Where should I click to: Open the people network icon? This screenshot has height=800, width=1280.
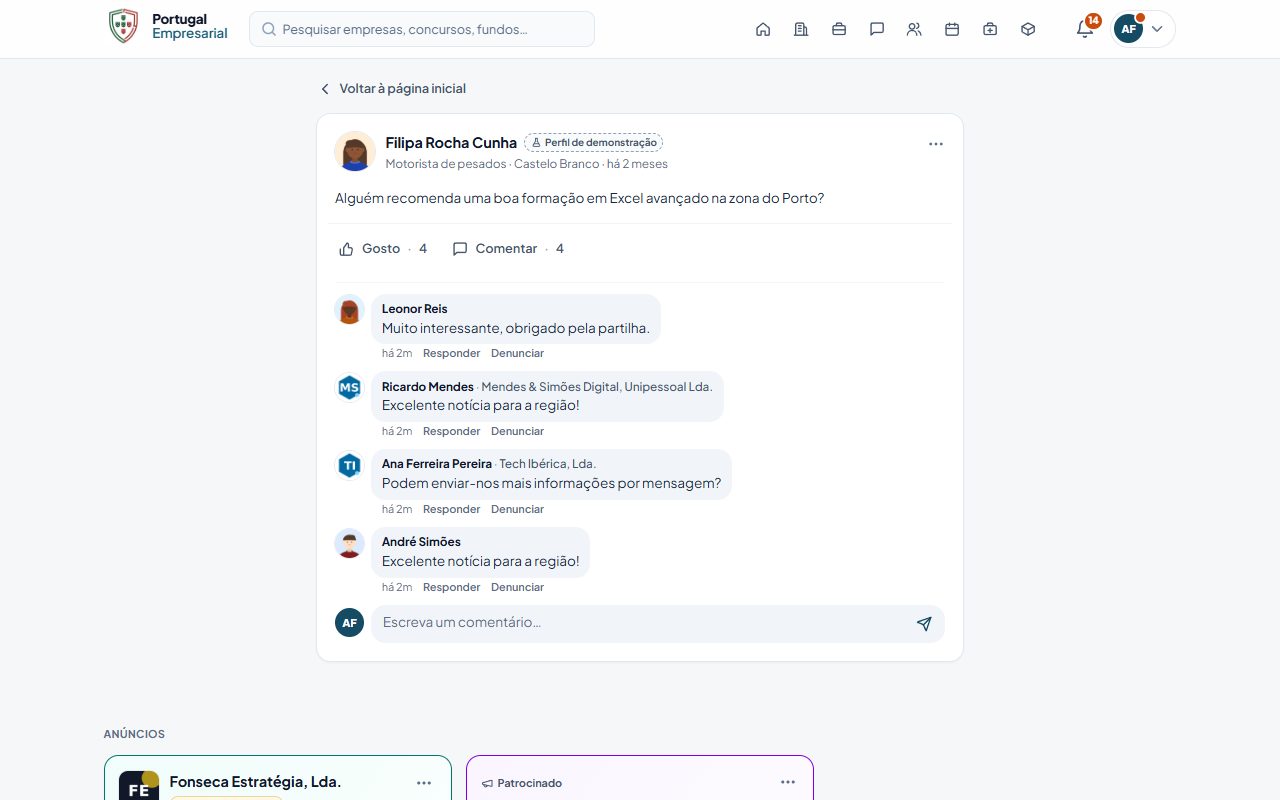[914, 29]
